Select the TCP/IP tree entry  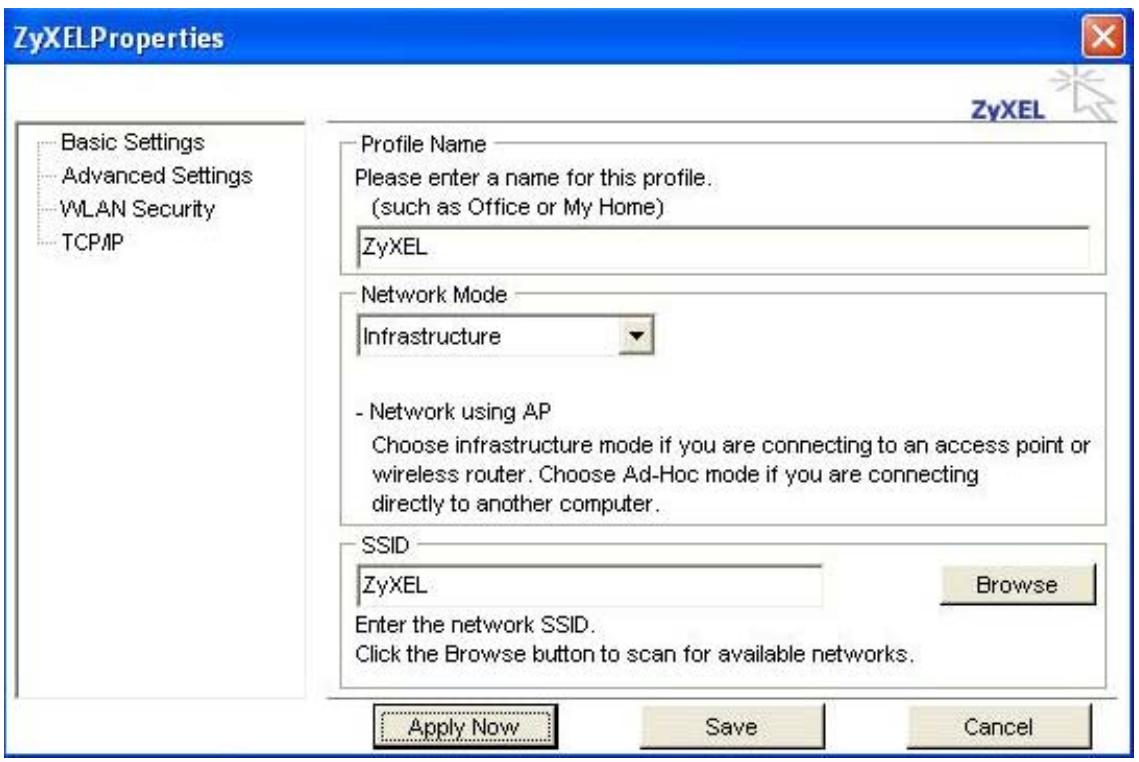pos(92,243)
